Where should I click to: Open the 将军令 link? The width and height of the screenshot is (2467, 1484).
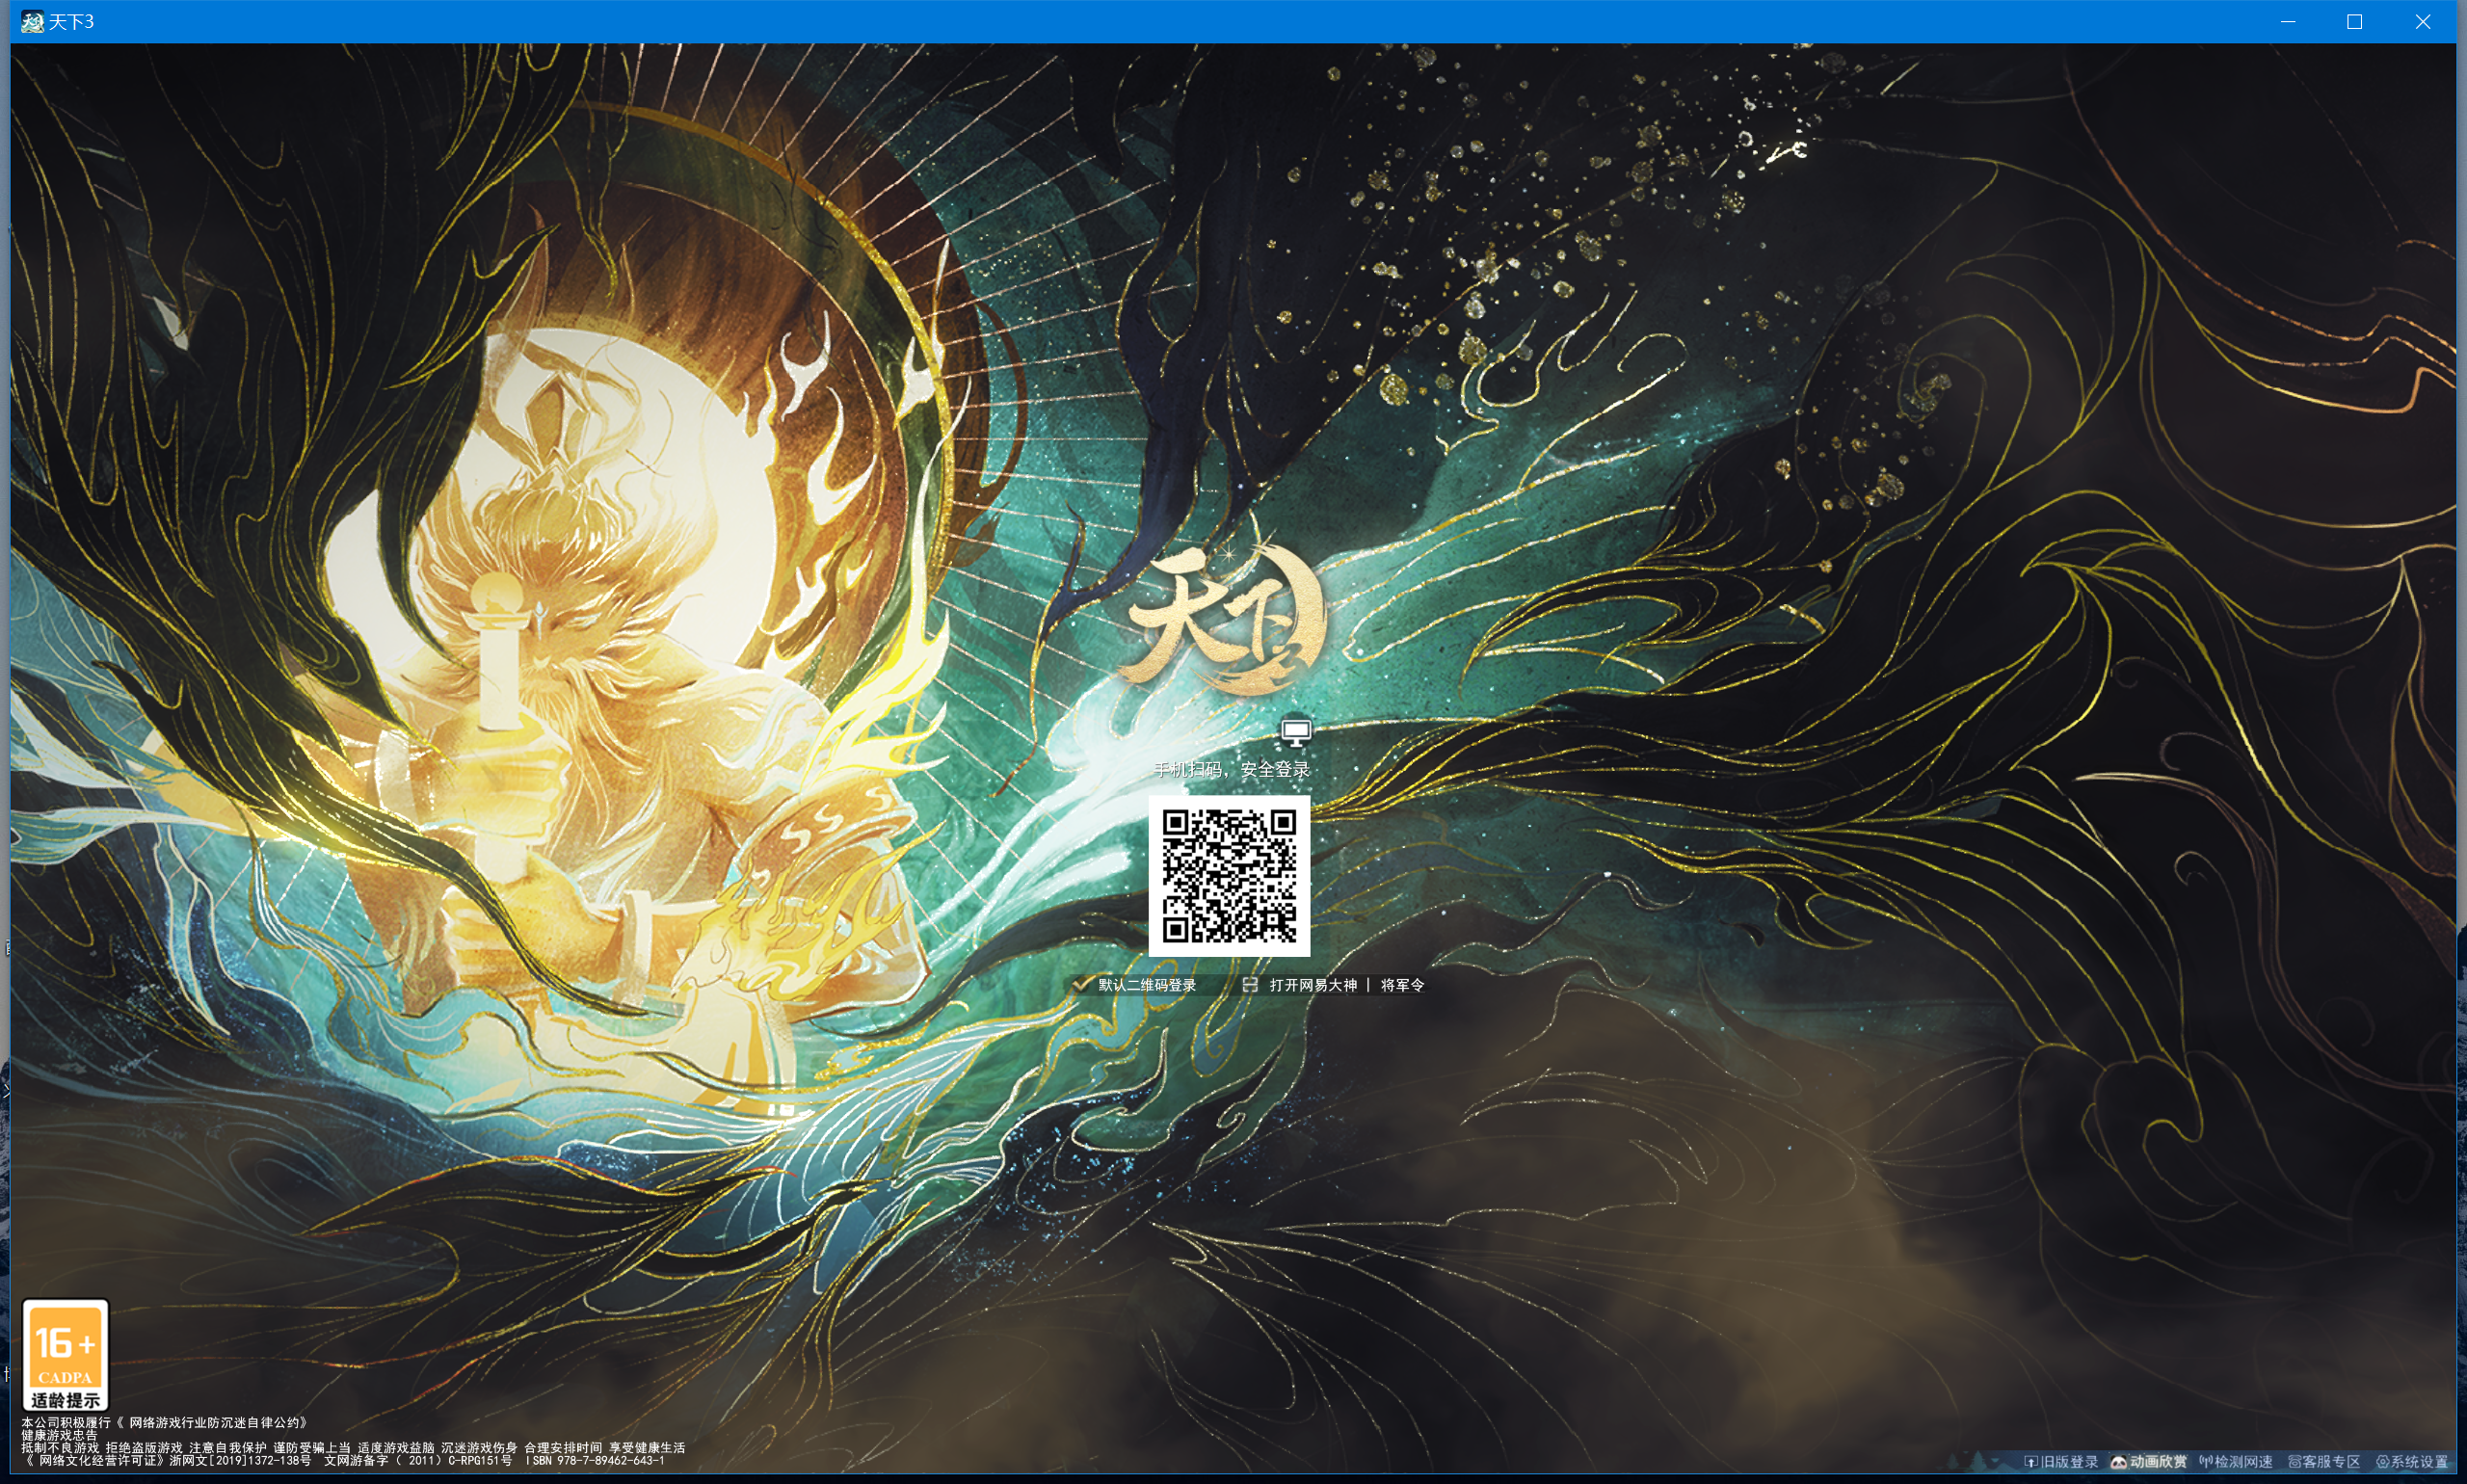click(x=1402, y=985)
